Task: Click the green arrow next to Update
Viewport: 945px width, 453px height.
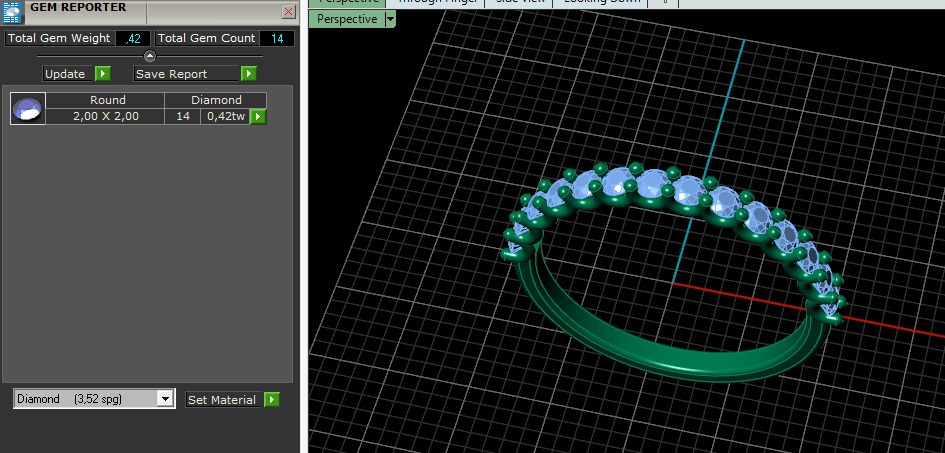Action: [102, 74]
